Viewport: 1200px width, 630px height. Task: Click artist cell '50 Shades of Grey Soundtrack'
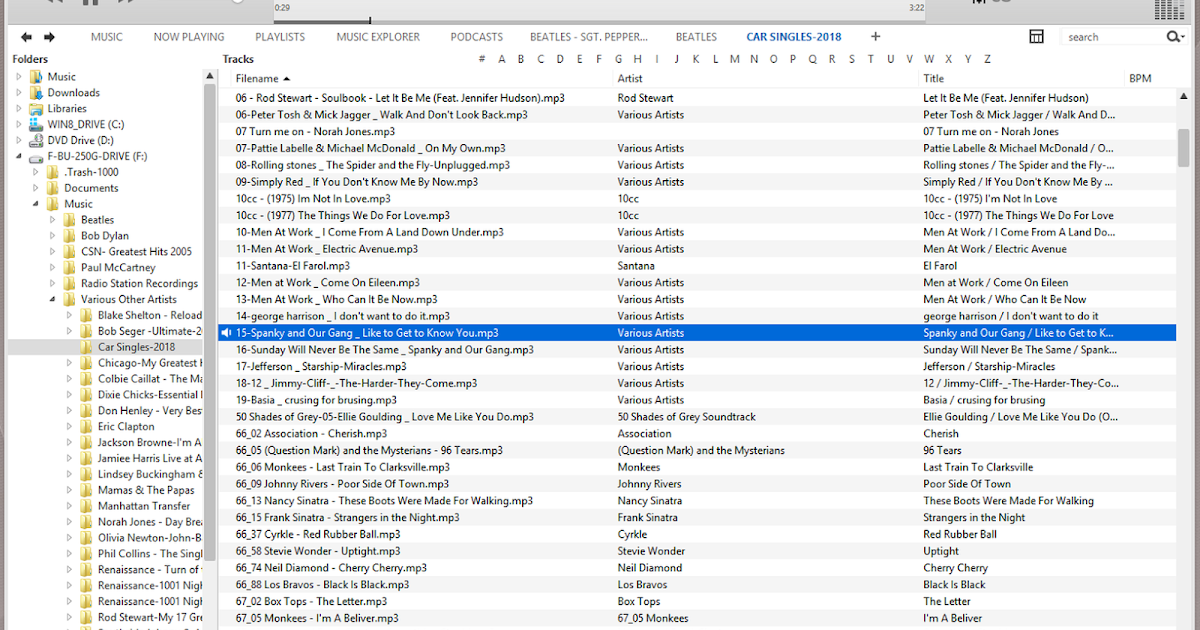click(687, 417)
